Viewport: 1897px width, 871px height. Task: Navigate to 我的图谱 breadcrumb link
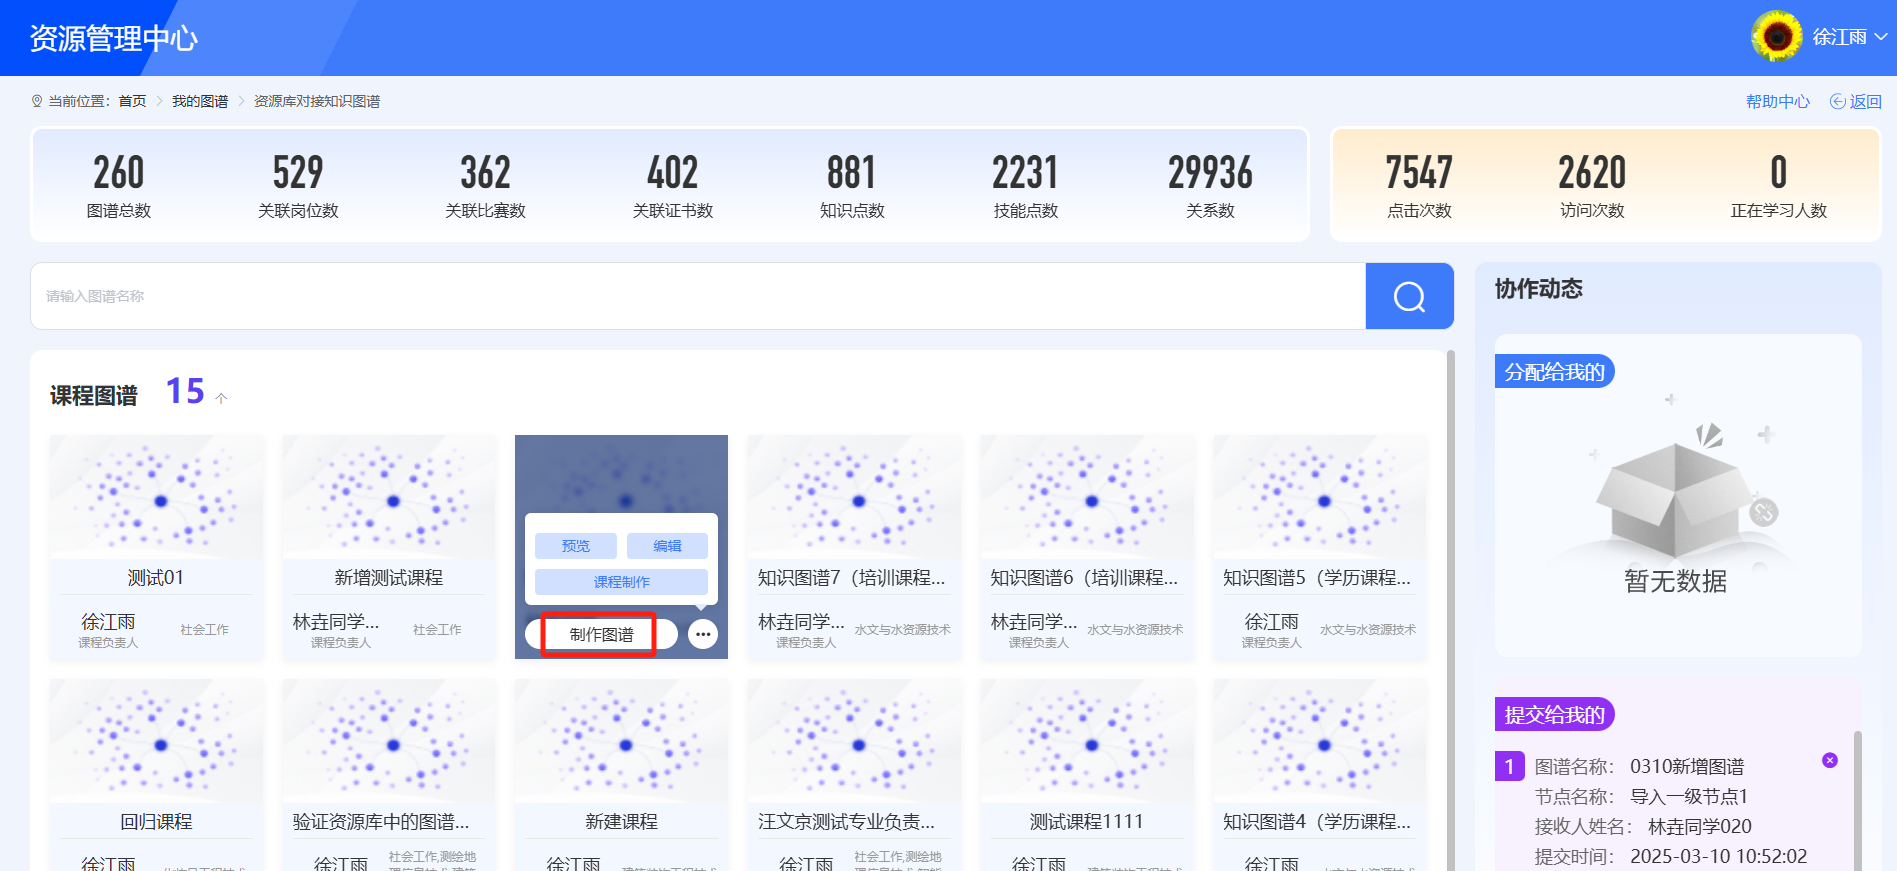point(200,101)
